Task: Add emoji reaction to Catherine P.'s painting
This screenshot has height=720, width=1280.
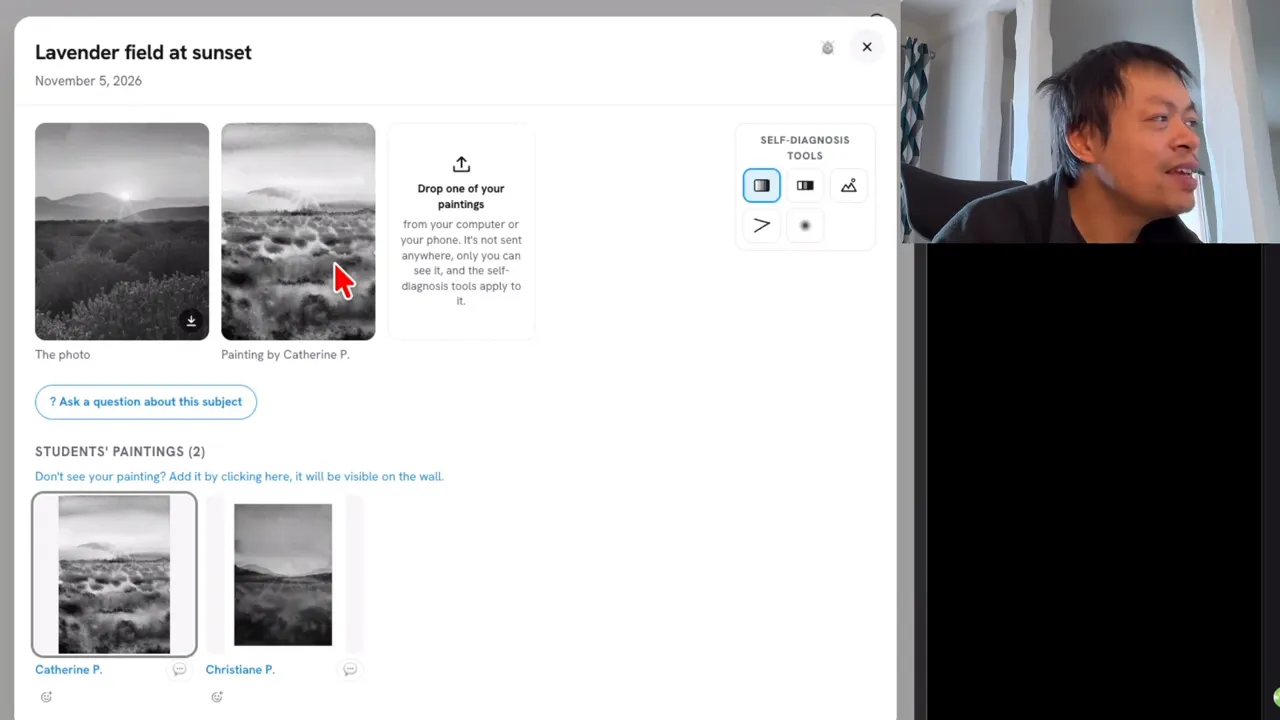Action: pos(46,697)
